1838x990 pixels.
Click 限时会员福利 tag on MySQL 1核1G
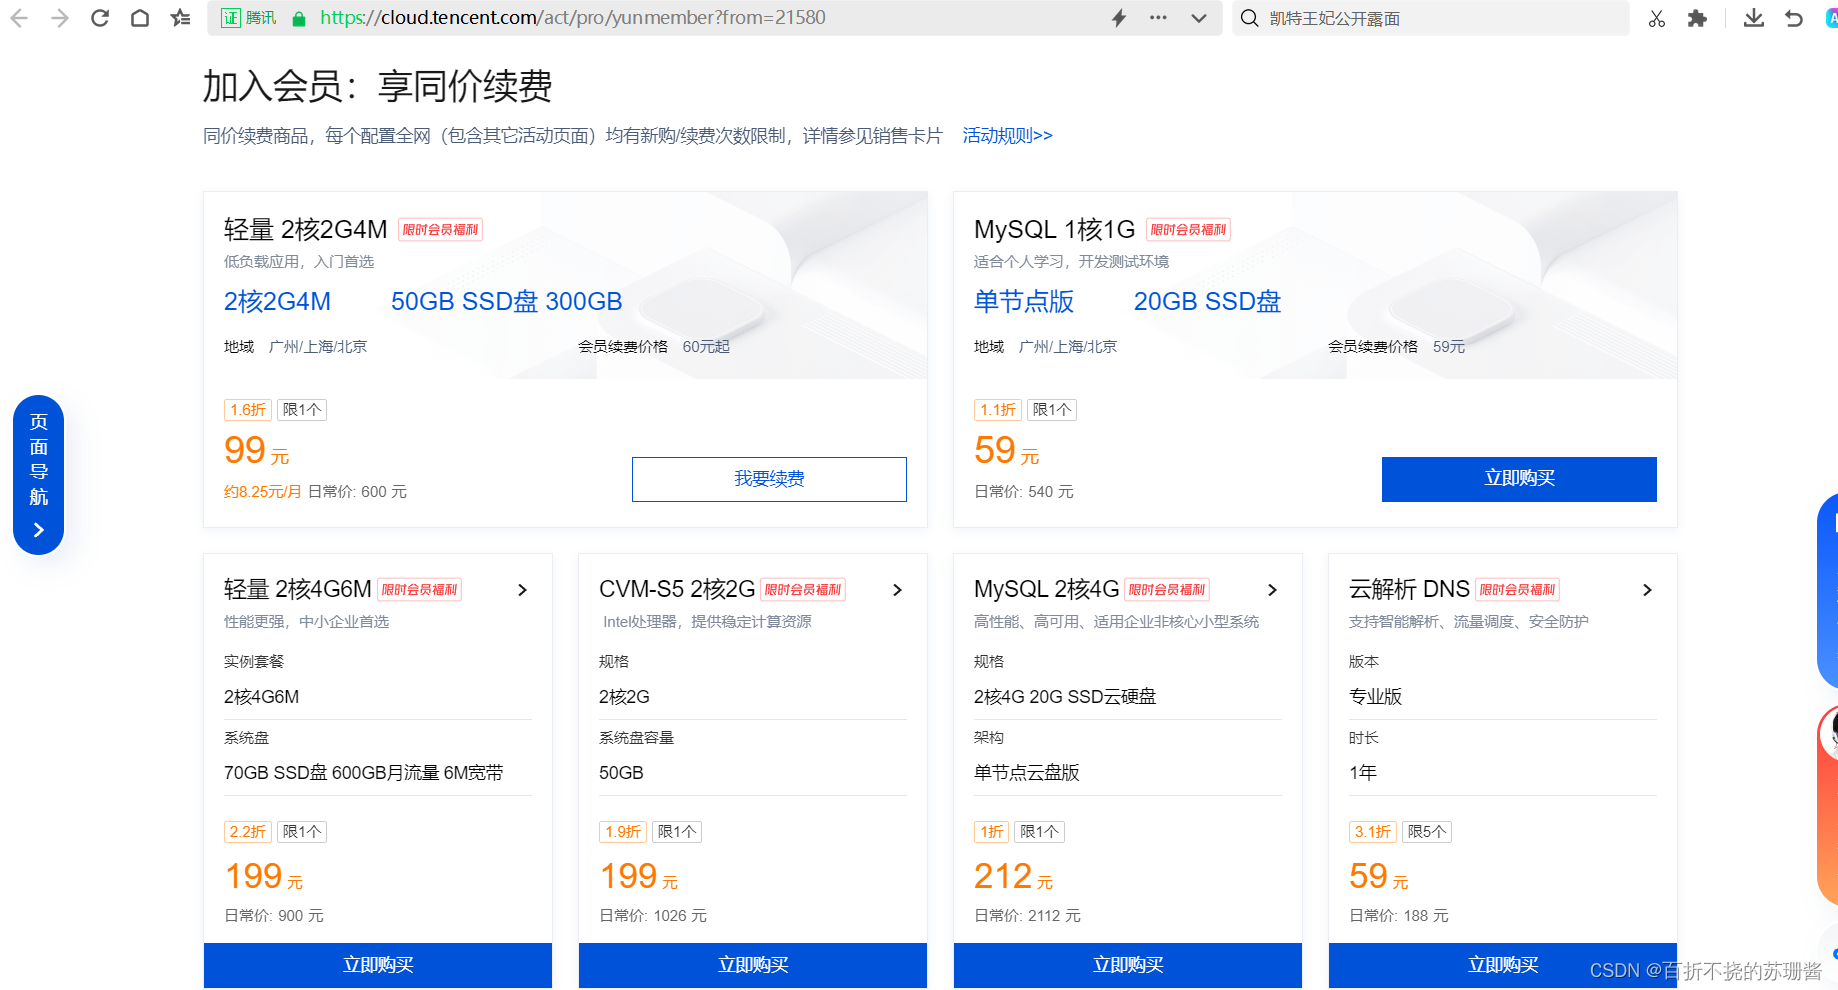[x=1188, y=230]
